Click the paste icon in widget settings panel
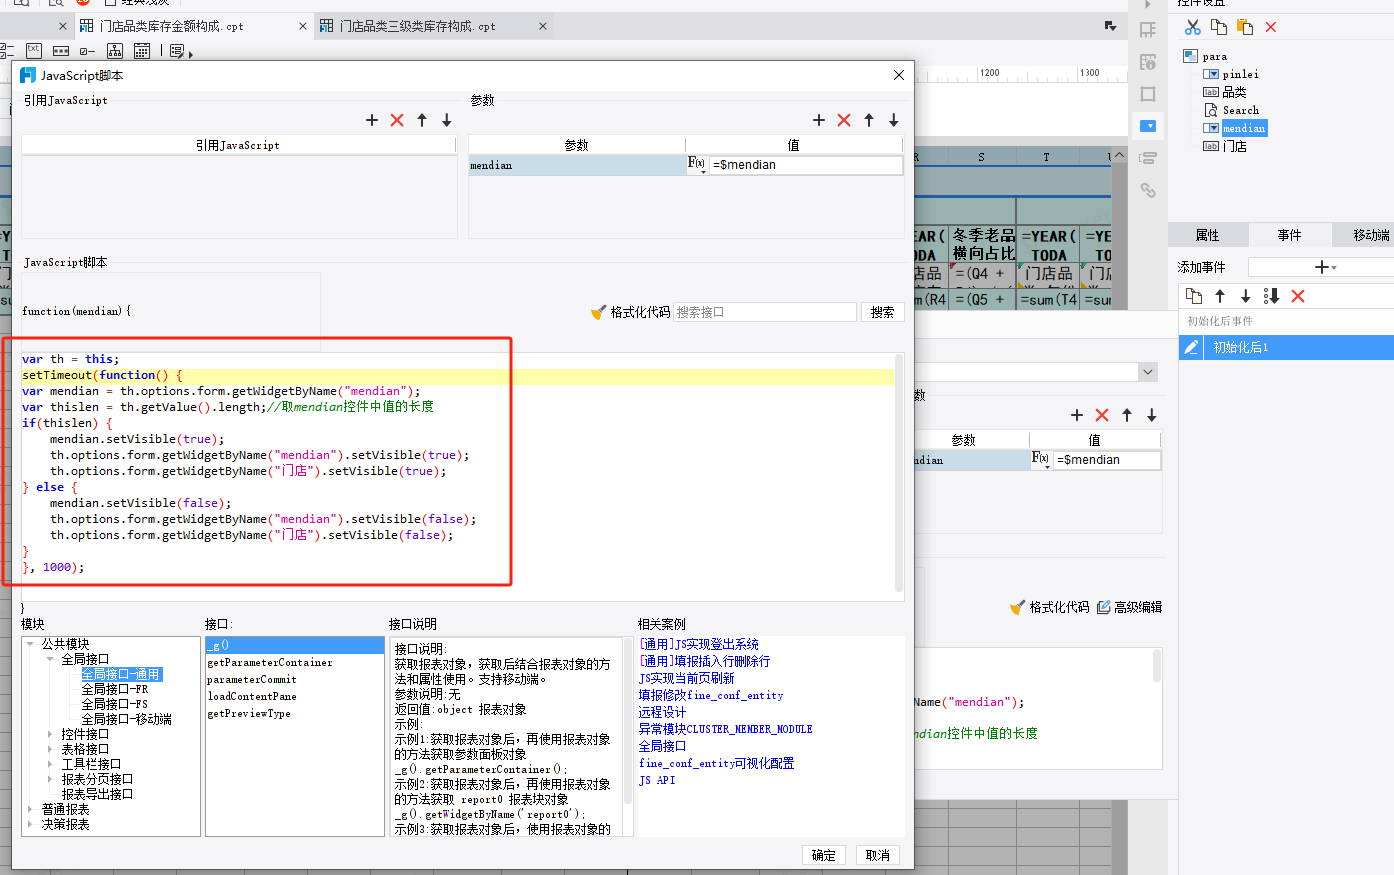 click(1245, 27)
